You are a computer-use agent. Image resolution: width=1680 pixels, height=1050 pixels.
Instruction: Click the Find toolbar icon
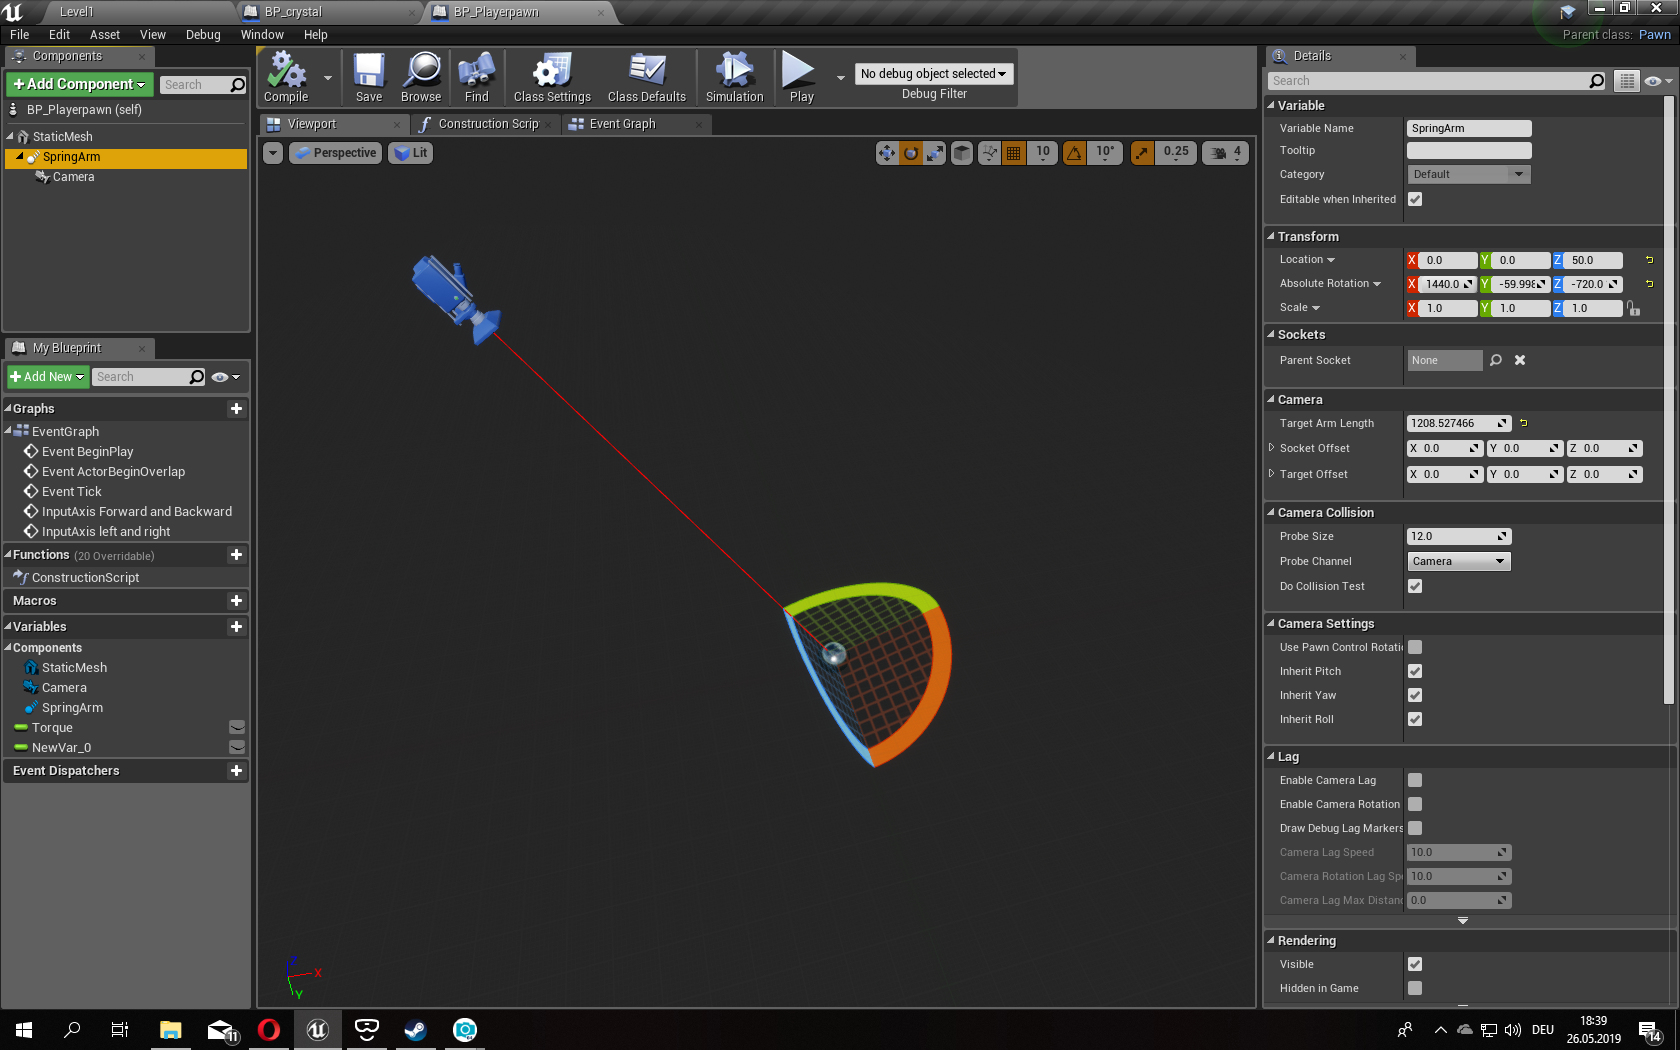476,77
